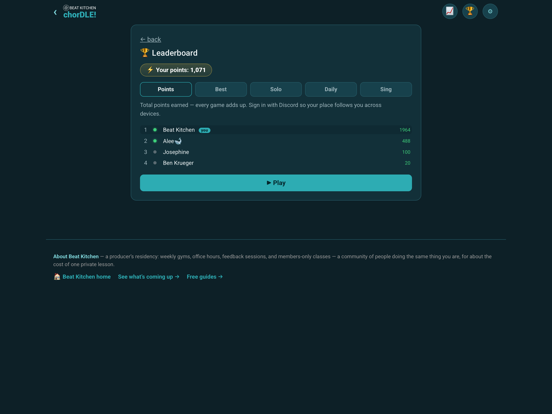Screen dimensions: 552x414
Task: Start a game with the Play button
Action: tap(276, 183)
